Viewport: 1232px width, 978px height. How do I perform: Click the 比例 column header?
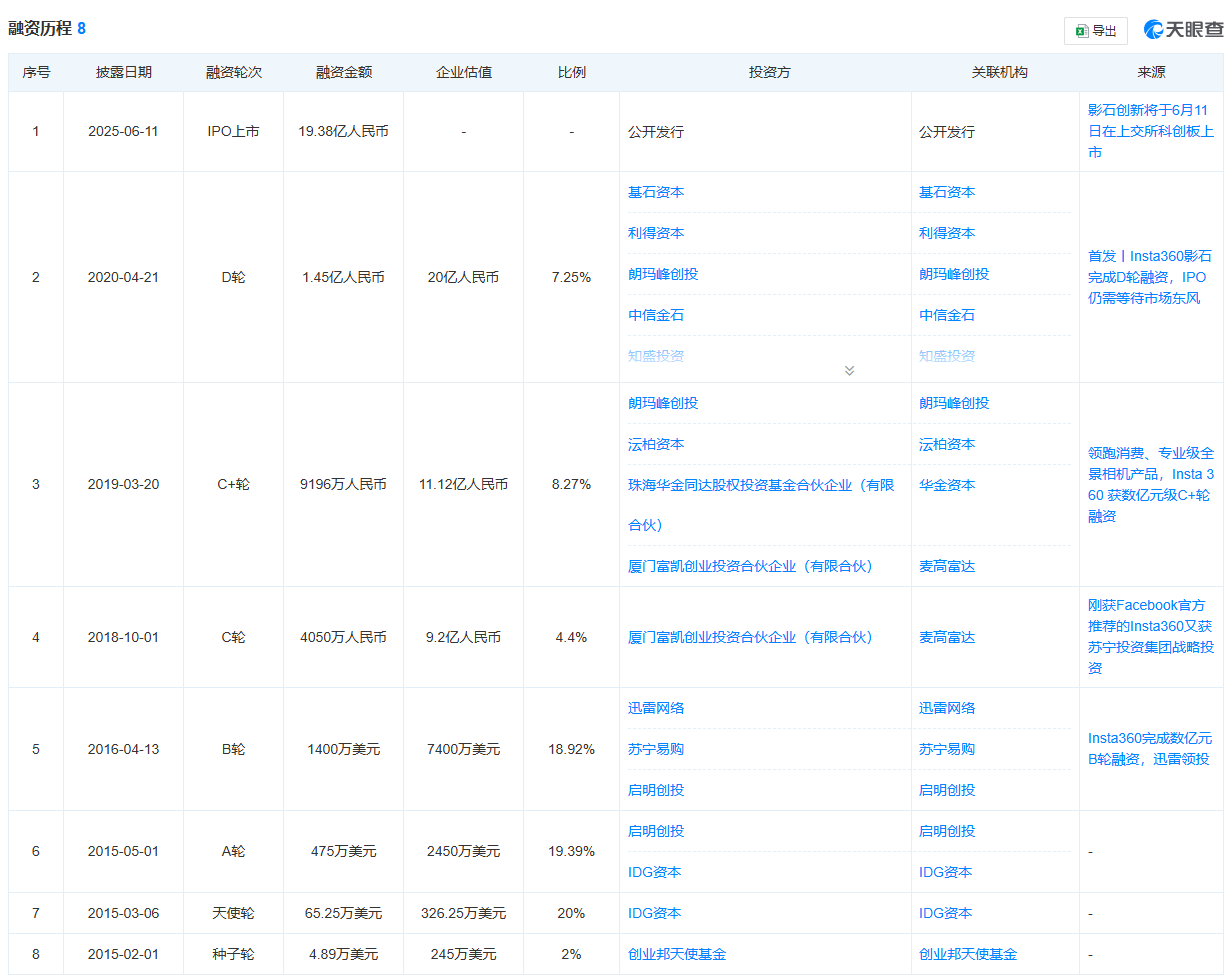pyautogui.click(x=572, y=72)
